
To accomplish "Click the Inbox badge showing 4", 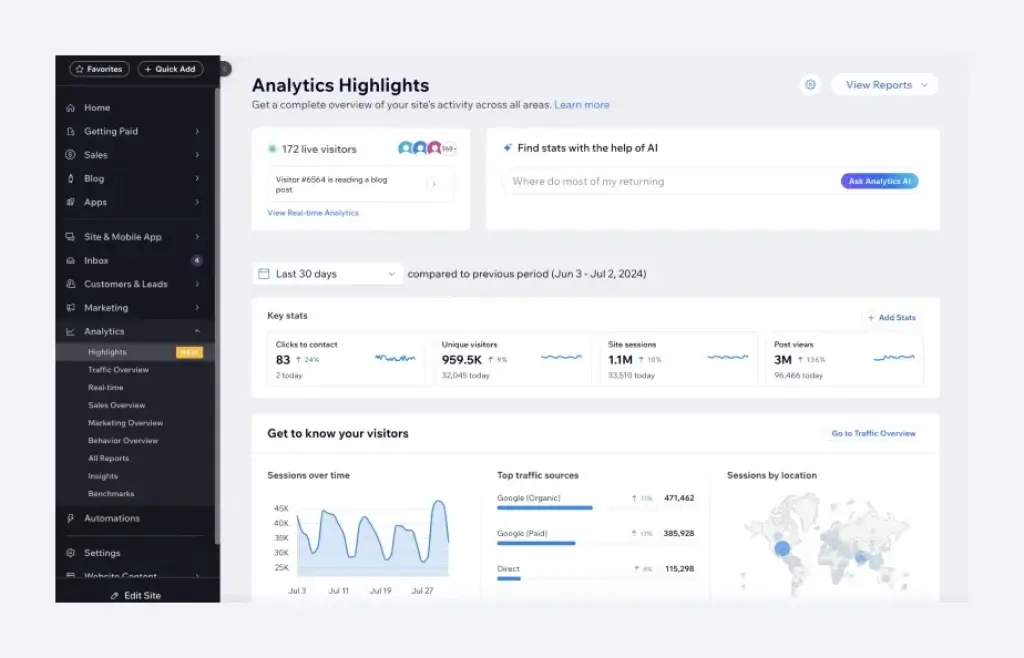I will (197, 260).
